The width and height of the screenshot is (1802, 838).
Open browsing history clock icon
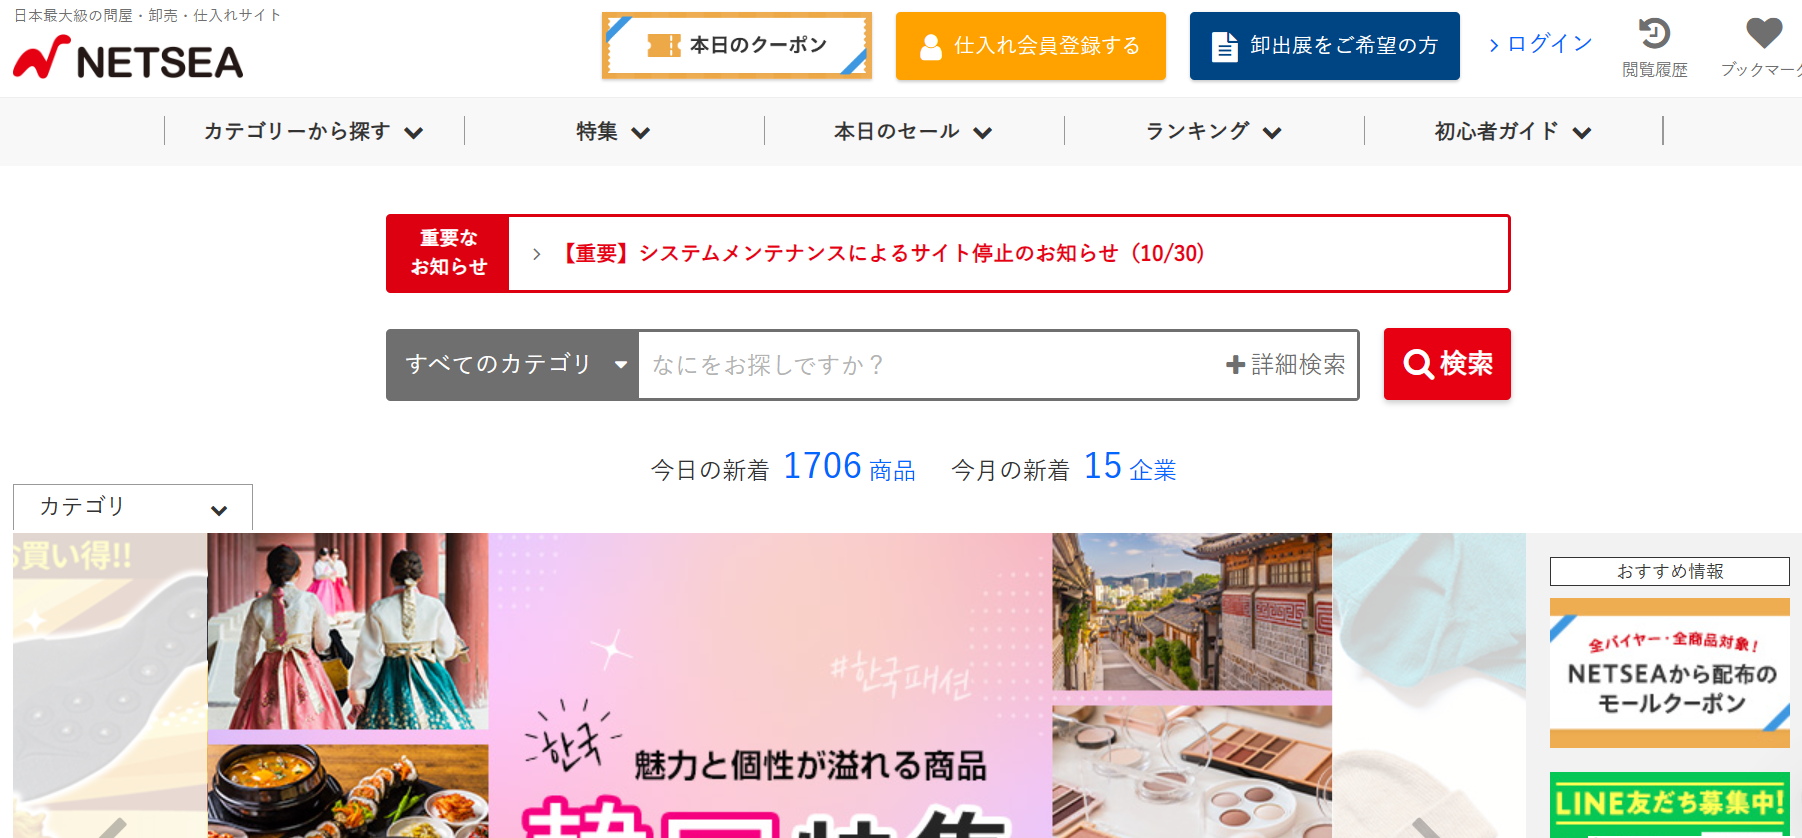coord(1654,33)
